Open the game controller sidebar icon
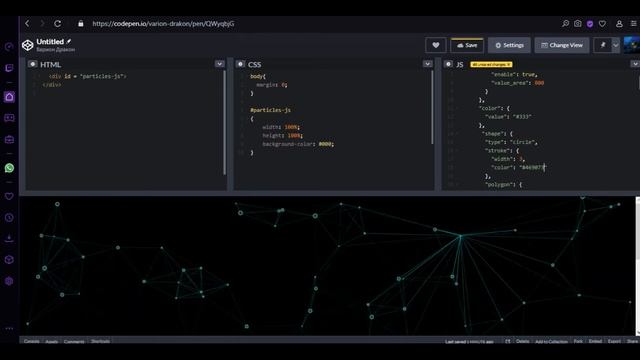The height and width of the screenshot is (360, 640). [9, 118]
